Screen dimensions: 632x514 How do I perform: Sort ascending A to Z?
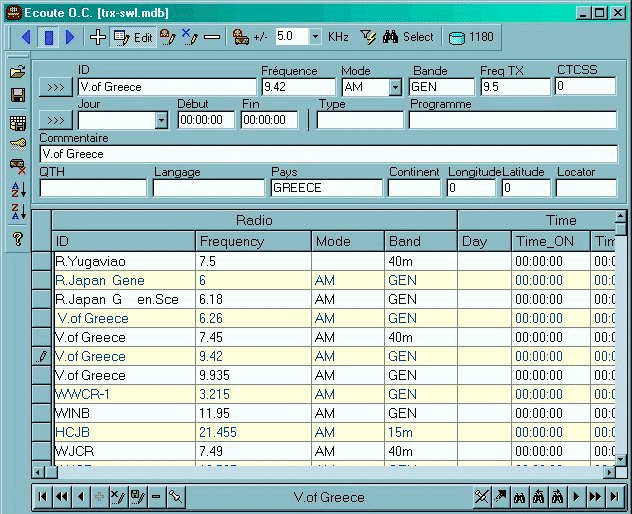tap(19, 189)
